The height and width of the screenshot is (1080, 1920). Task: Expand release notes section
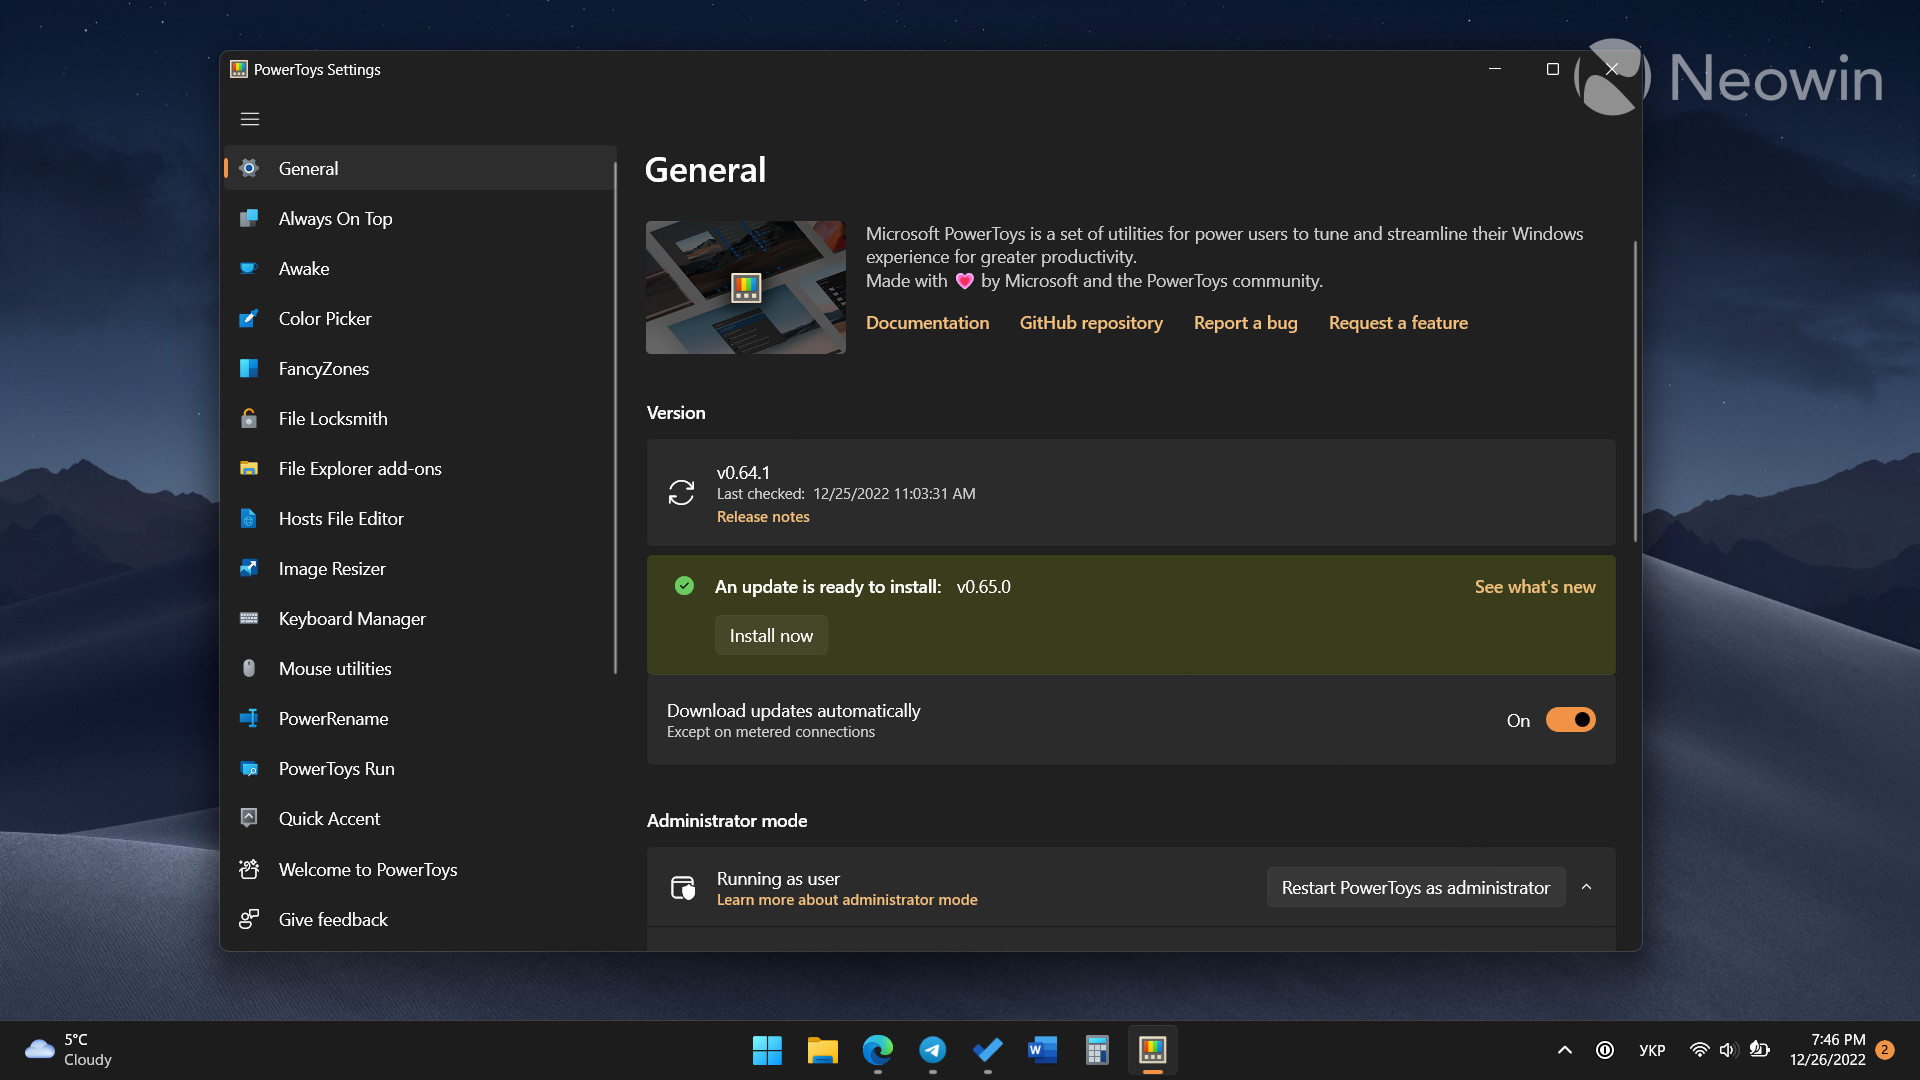762,516
